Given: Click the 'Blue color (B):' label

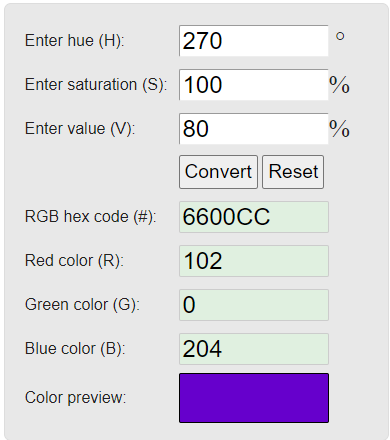Looking at the screenshot, I should (75, 349).
